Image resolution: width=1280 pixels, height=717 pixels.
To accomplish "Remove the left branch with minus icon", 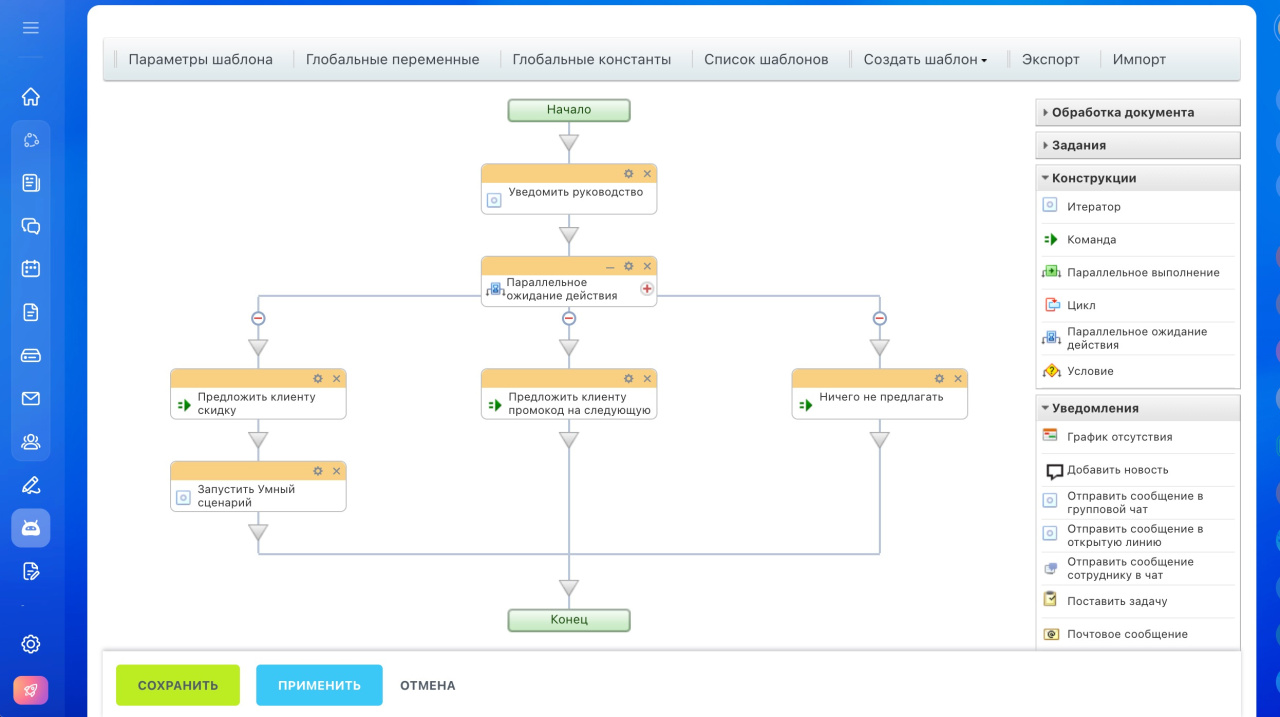I will (258, 318).
